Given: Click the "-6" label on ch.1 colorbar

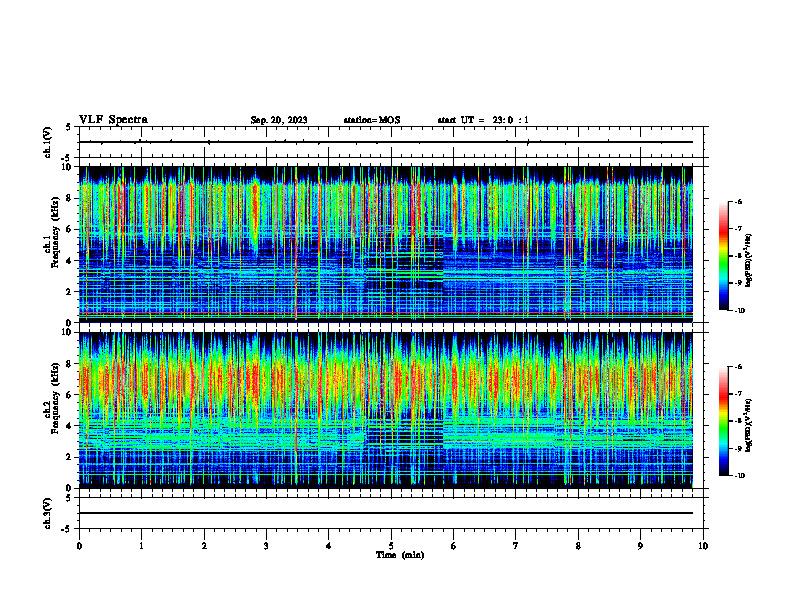Looking at the screenshot, I should [x=738, y=201].
